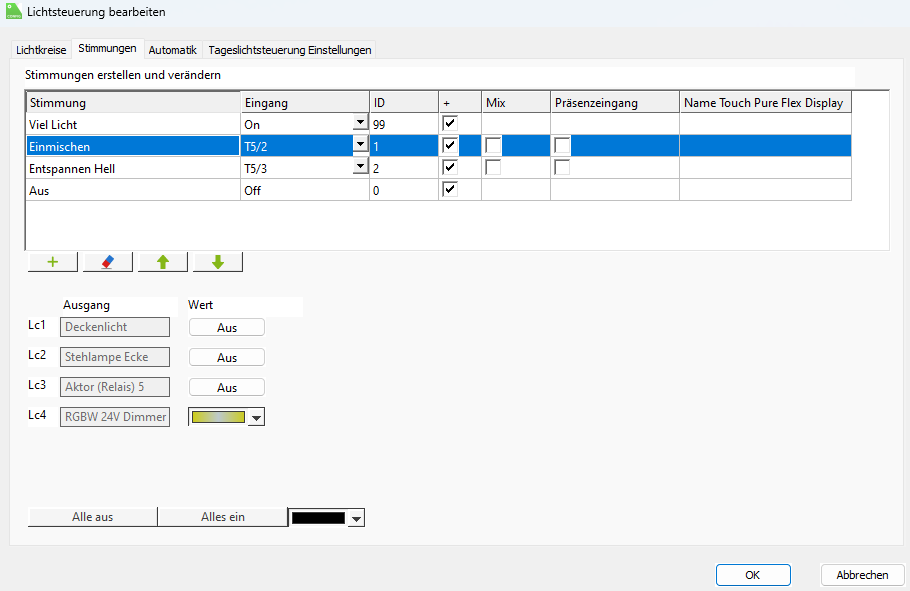This screenshot has width=910, height=591.
Task: Click the eraser delete mood icon
Action: point(108,262)
